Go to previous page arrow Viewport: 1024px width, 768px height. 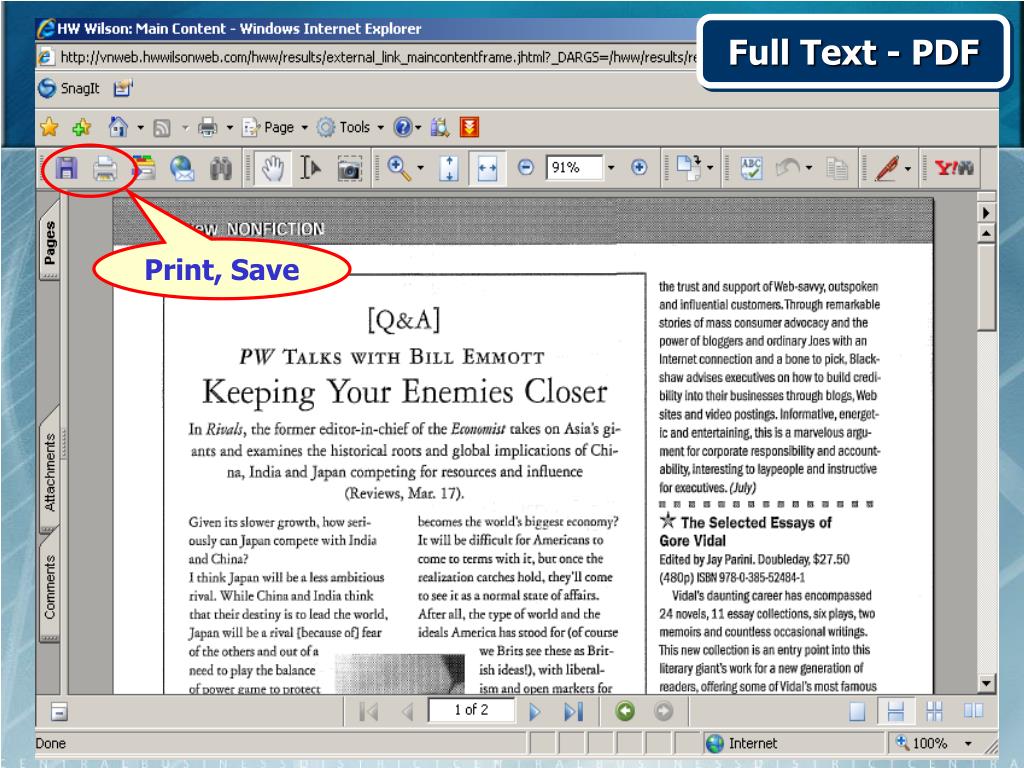click(x=408, y=711)
